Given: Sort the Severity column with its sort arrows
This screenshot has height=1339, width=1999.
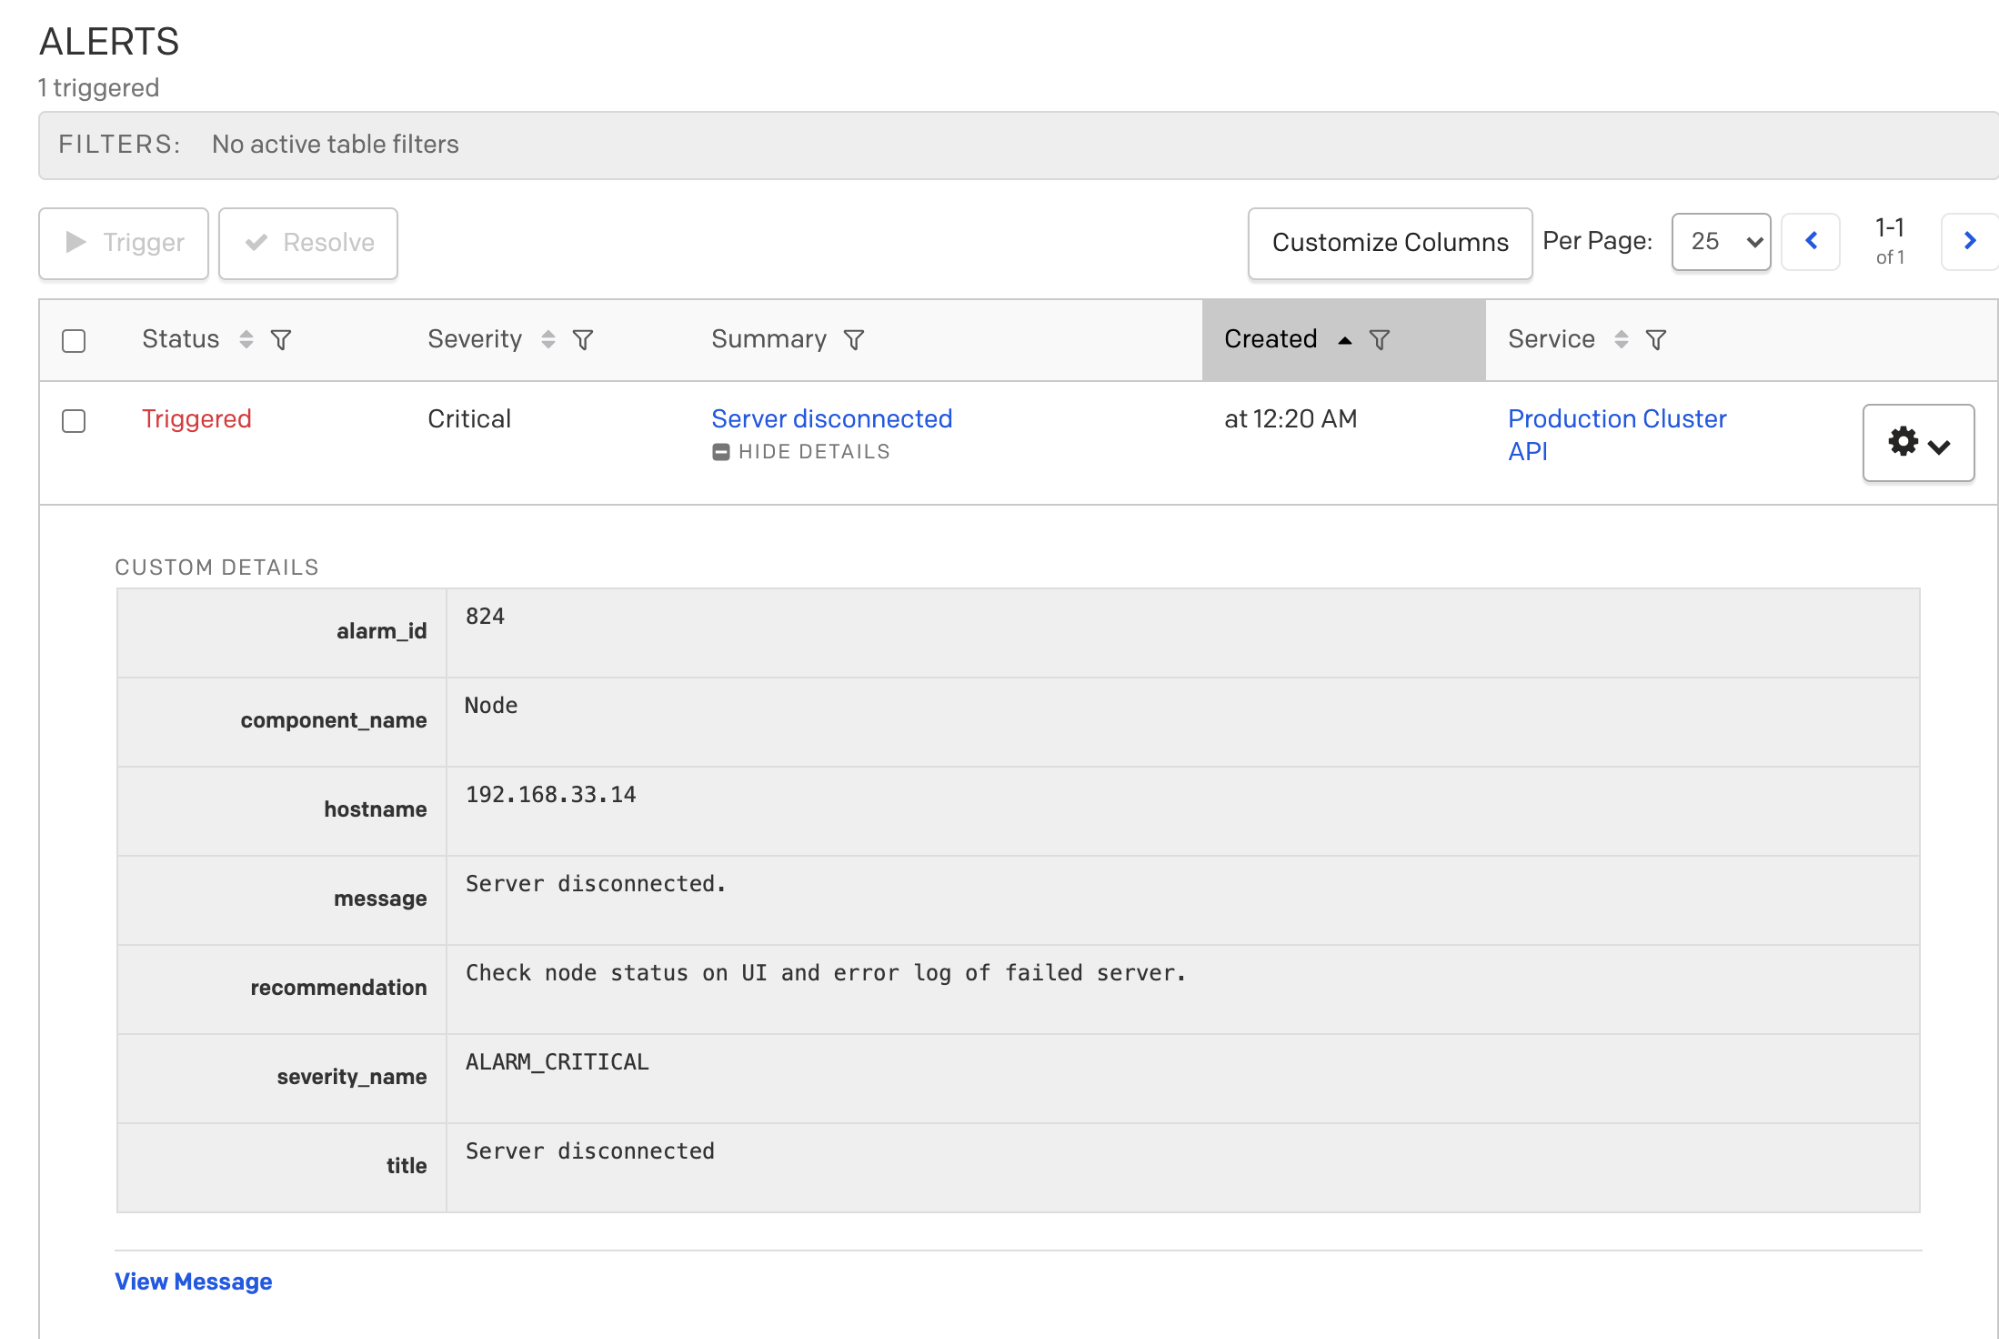Looking at the screenshot, I should pyautogui.click(x=548, y=340).
